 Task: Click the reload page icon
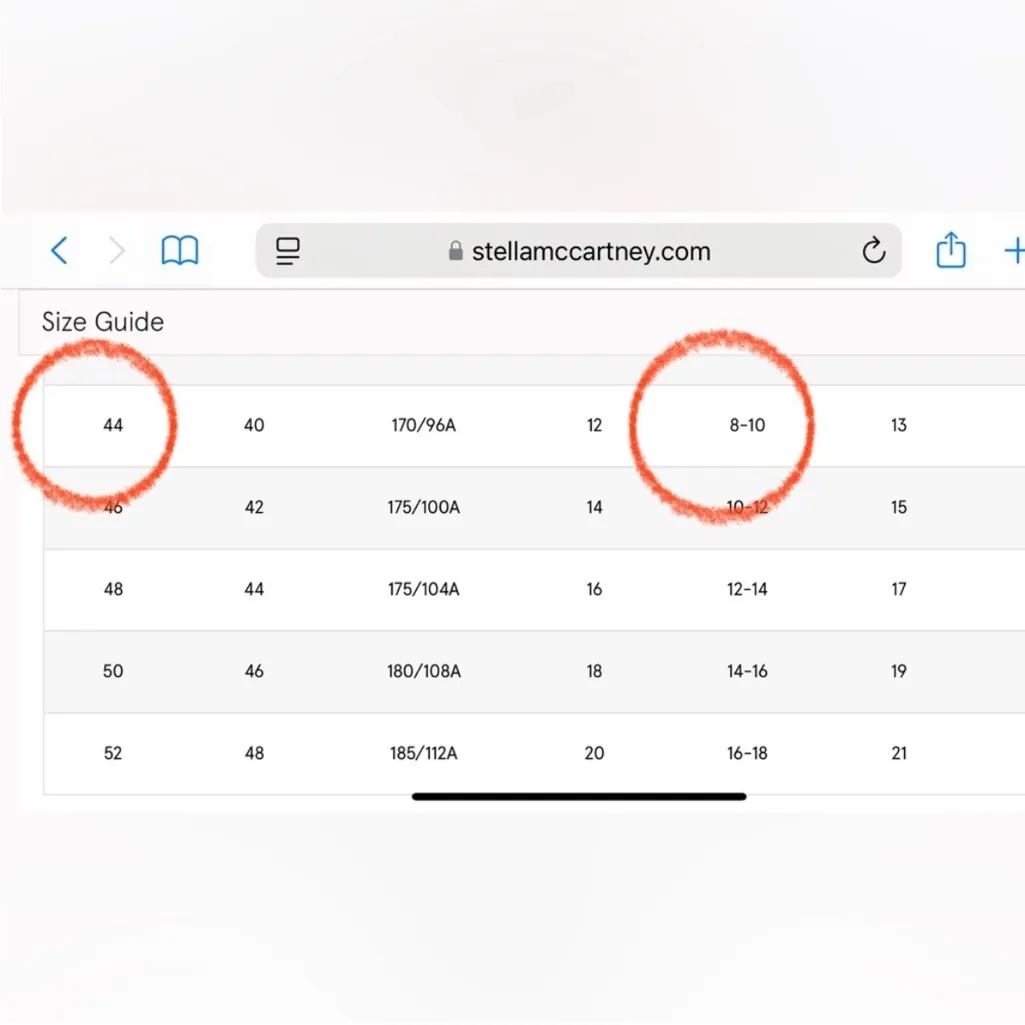(873, 250)
